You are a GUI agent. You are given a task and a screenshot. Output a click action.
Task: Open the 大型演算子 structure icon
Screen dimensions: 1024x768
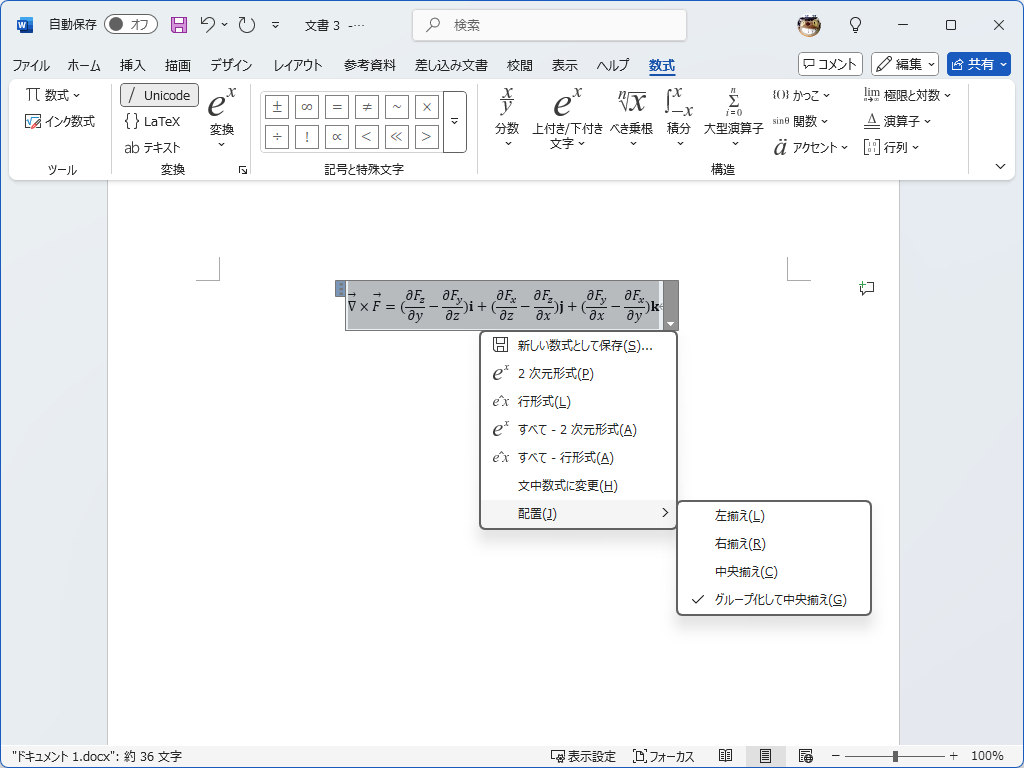pyautogui.click(x=734, y=120)
